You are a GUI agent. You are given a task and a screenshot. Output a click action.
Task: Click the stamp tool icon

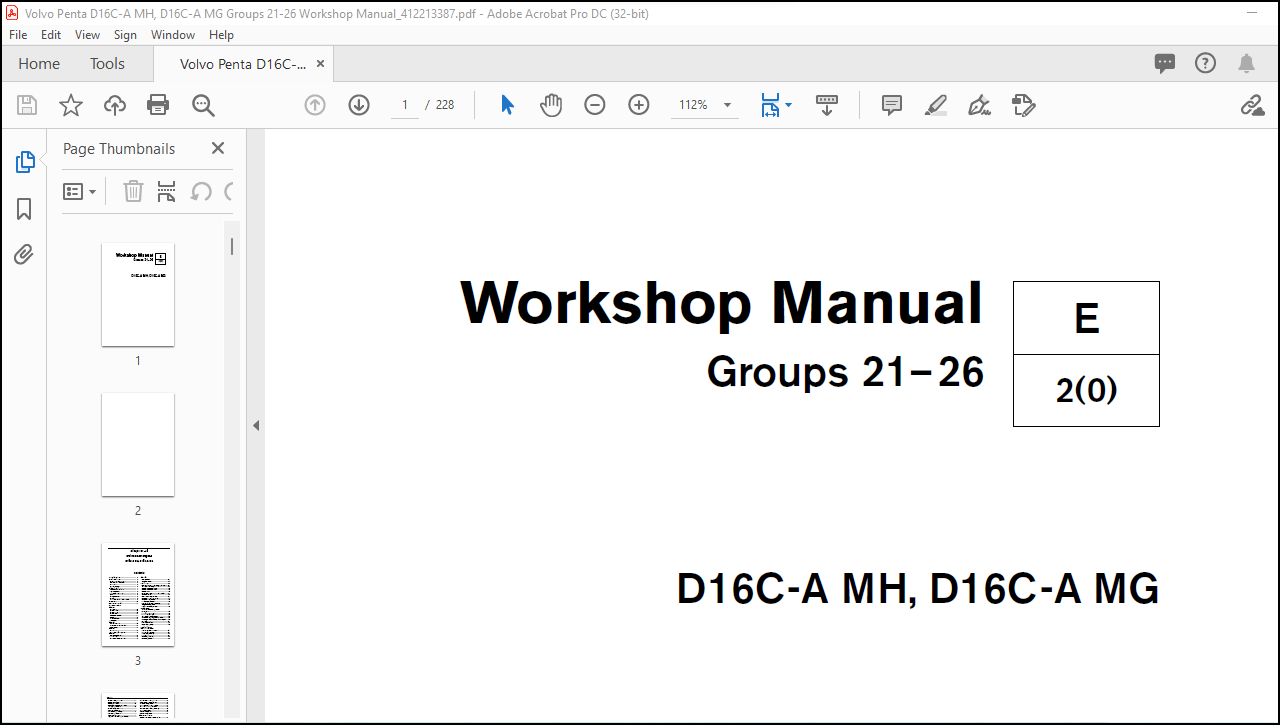point(1023,105)
